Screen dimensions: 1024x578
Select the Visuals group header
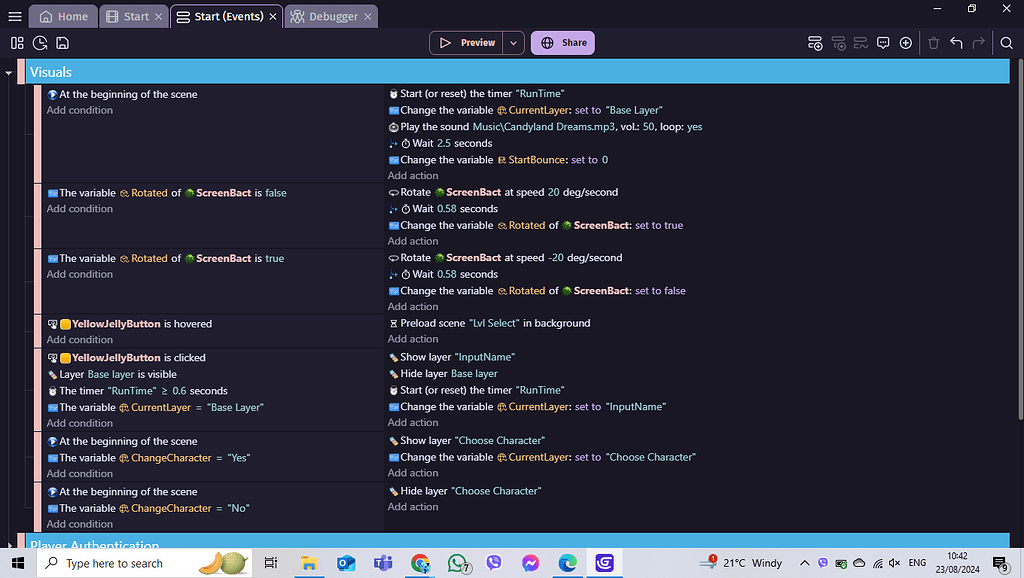click(516, 72)
